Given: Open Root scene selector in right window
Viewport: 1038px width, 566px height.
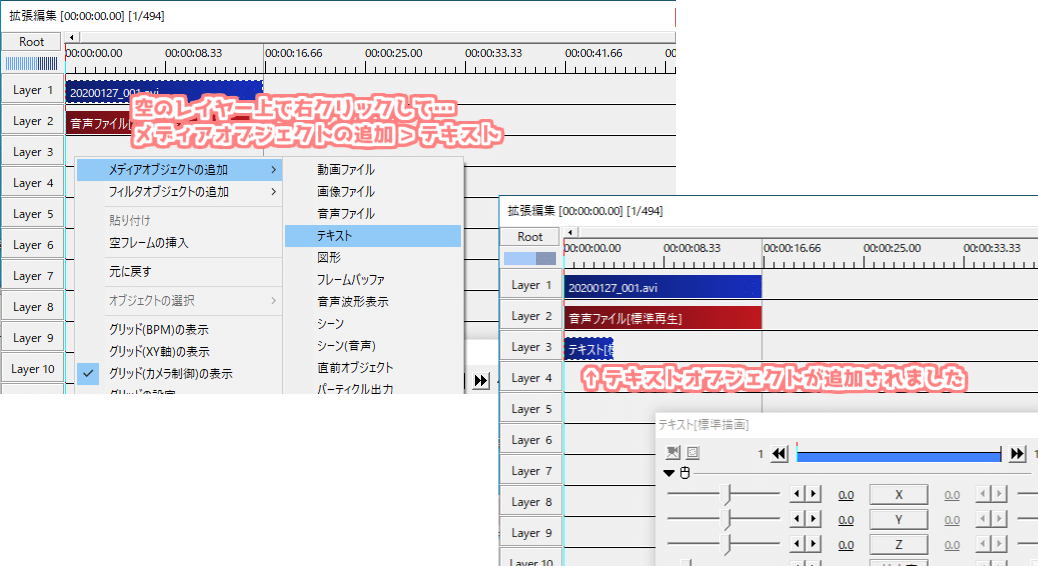Looking at the screenshot, I should (530, 237).
